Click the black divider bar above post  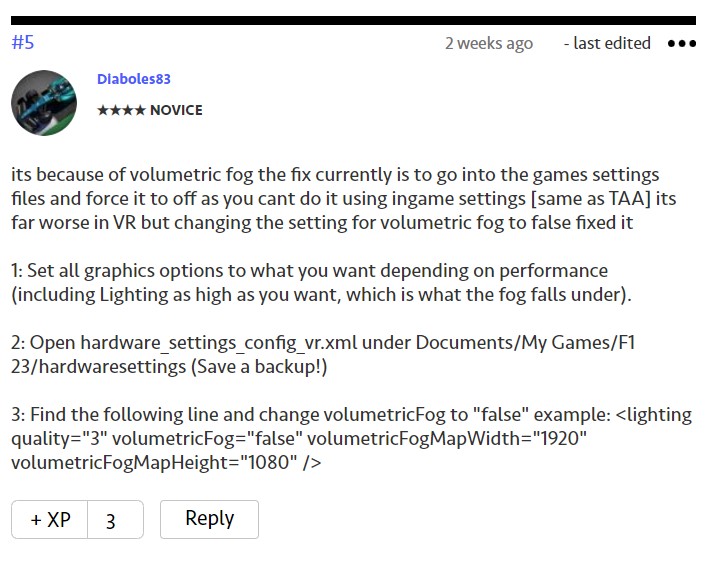click(353, 21)
